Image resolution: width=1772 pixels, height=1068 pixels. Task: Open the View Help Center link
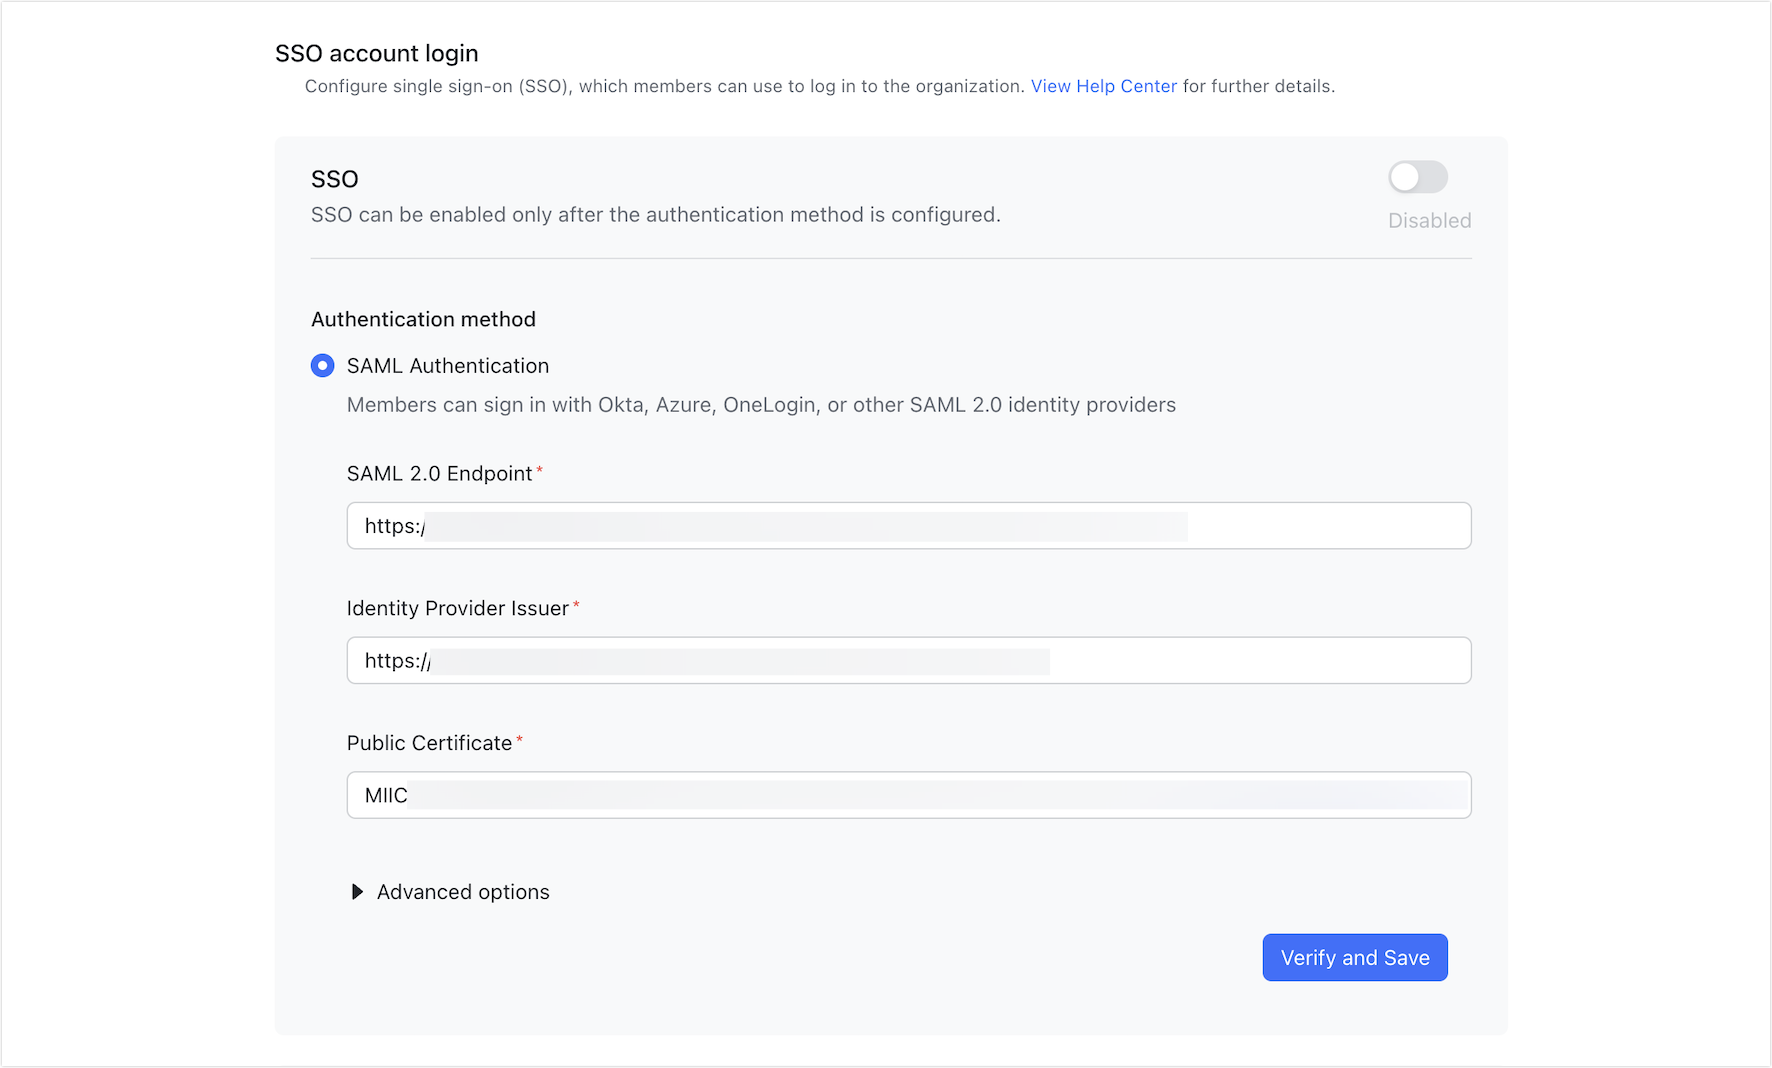[1104, 86]
